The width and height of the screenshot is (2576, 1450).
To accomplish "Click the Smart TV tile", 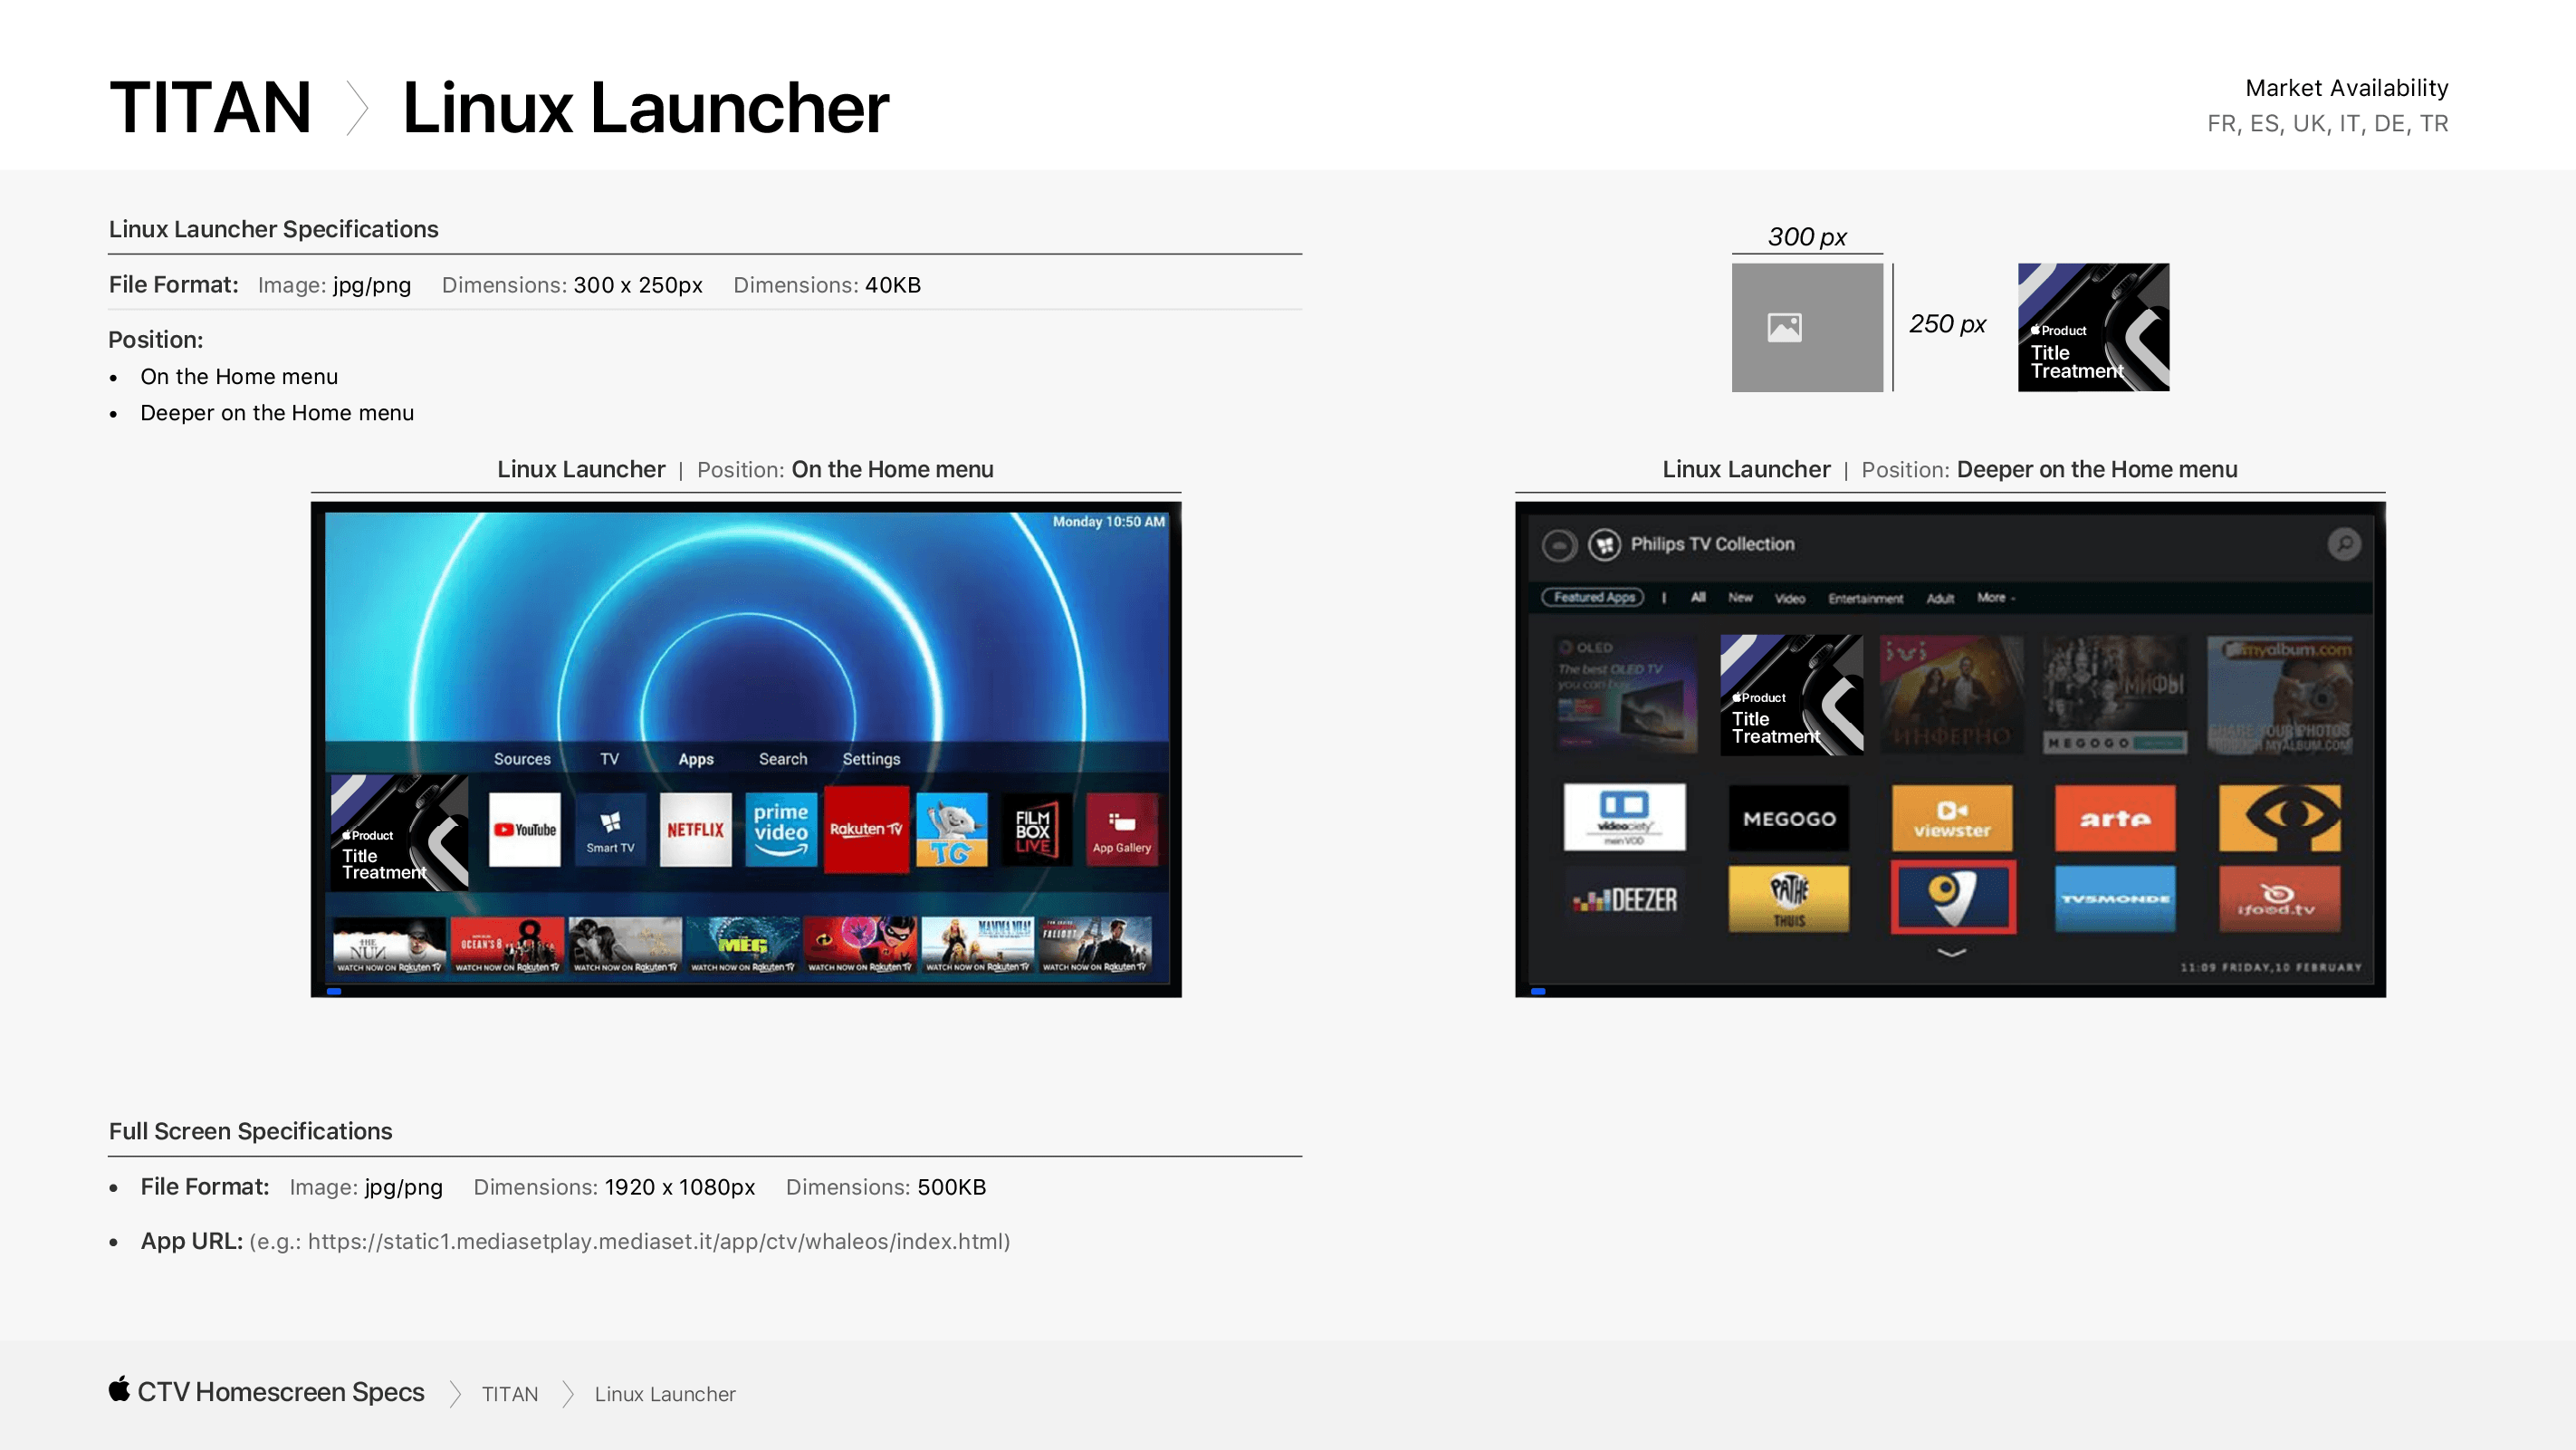I will pos(610,829).
